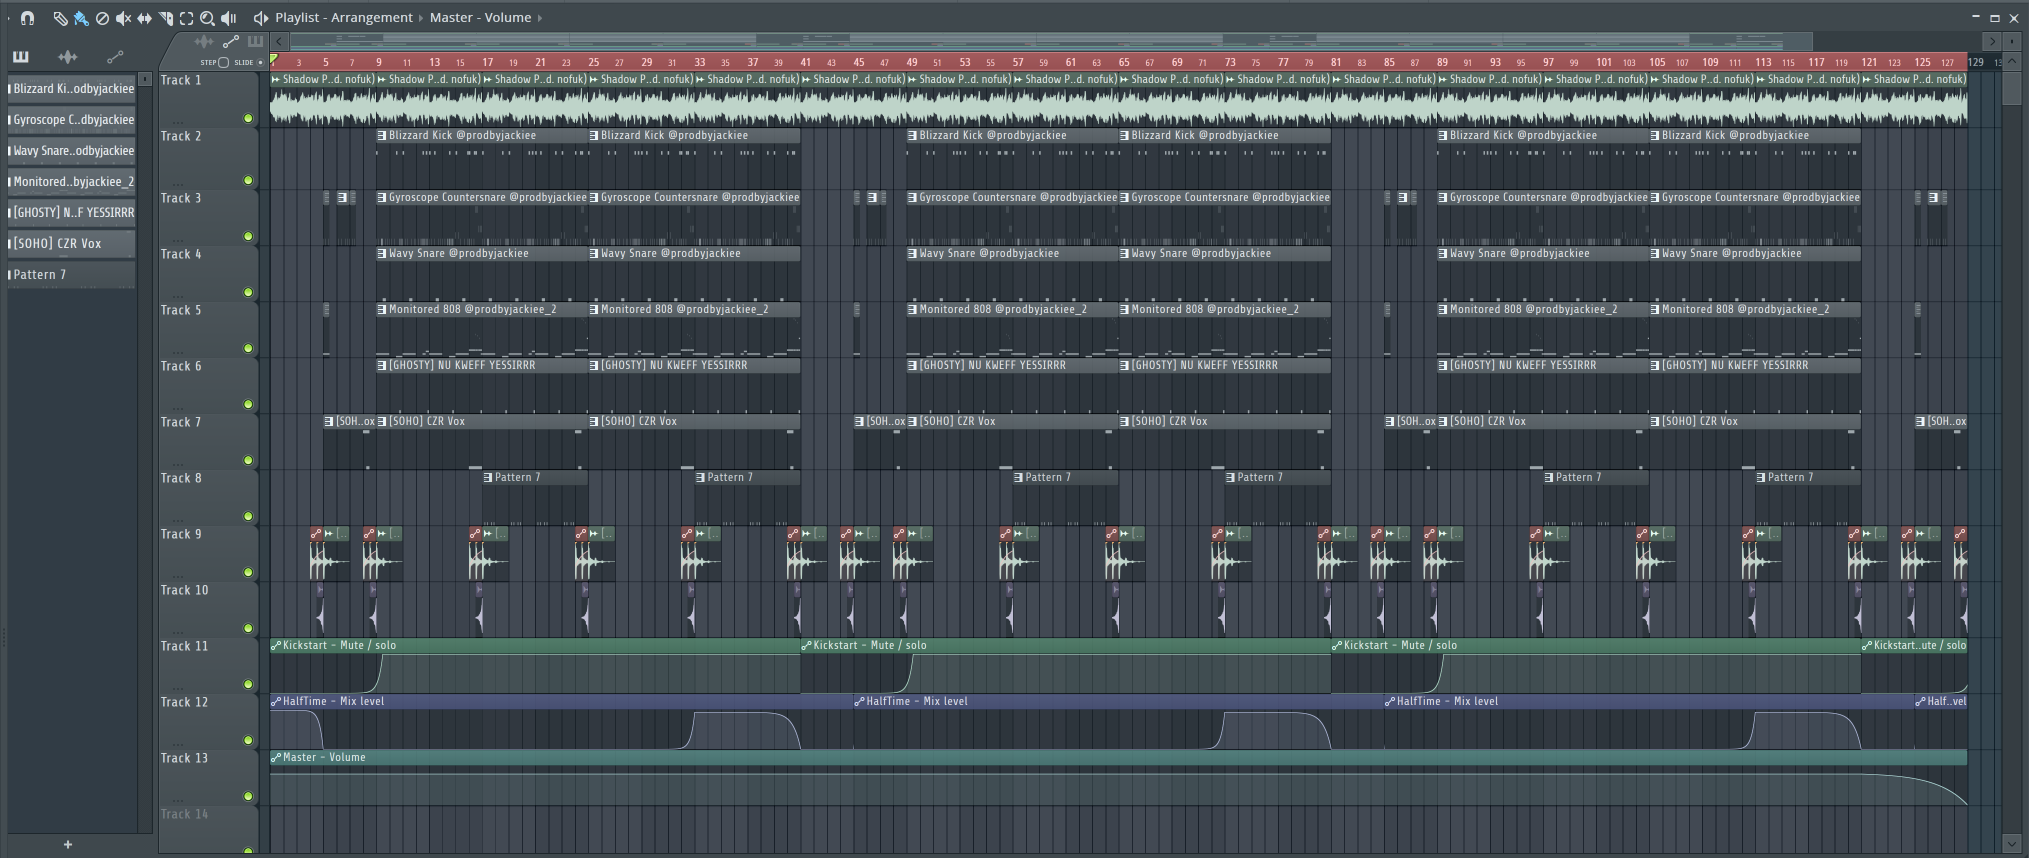
Task: Mute Track 13 with its green light
Action: coord(248,797)
